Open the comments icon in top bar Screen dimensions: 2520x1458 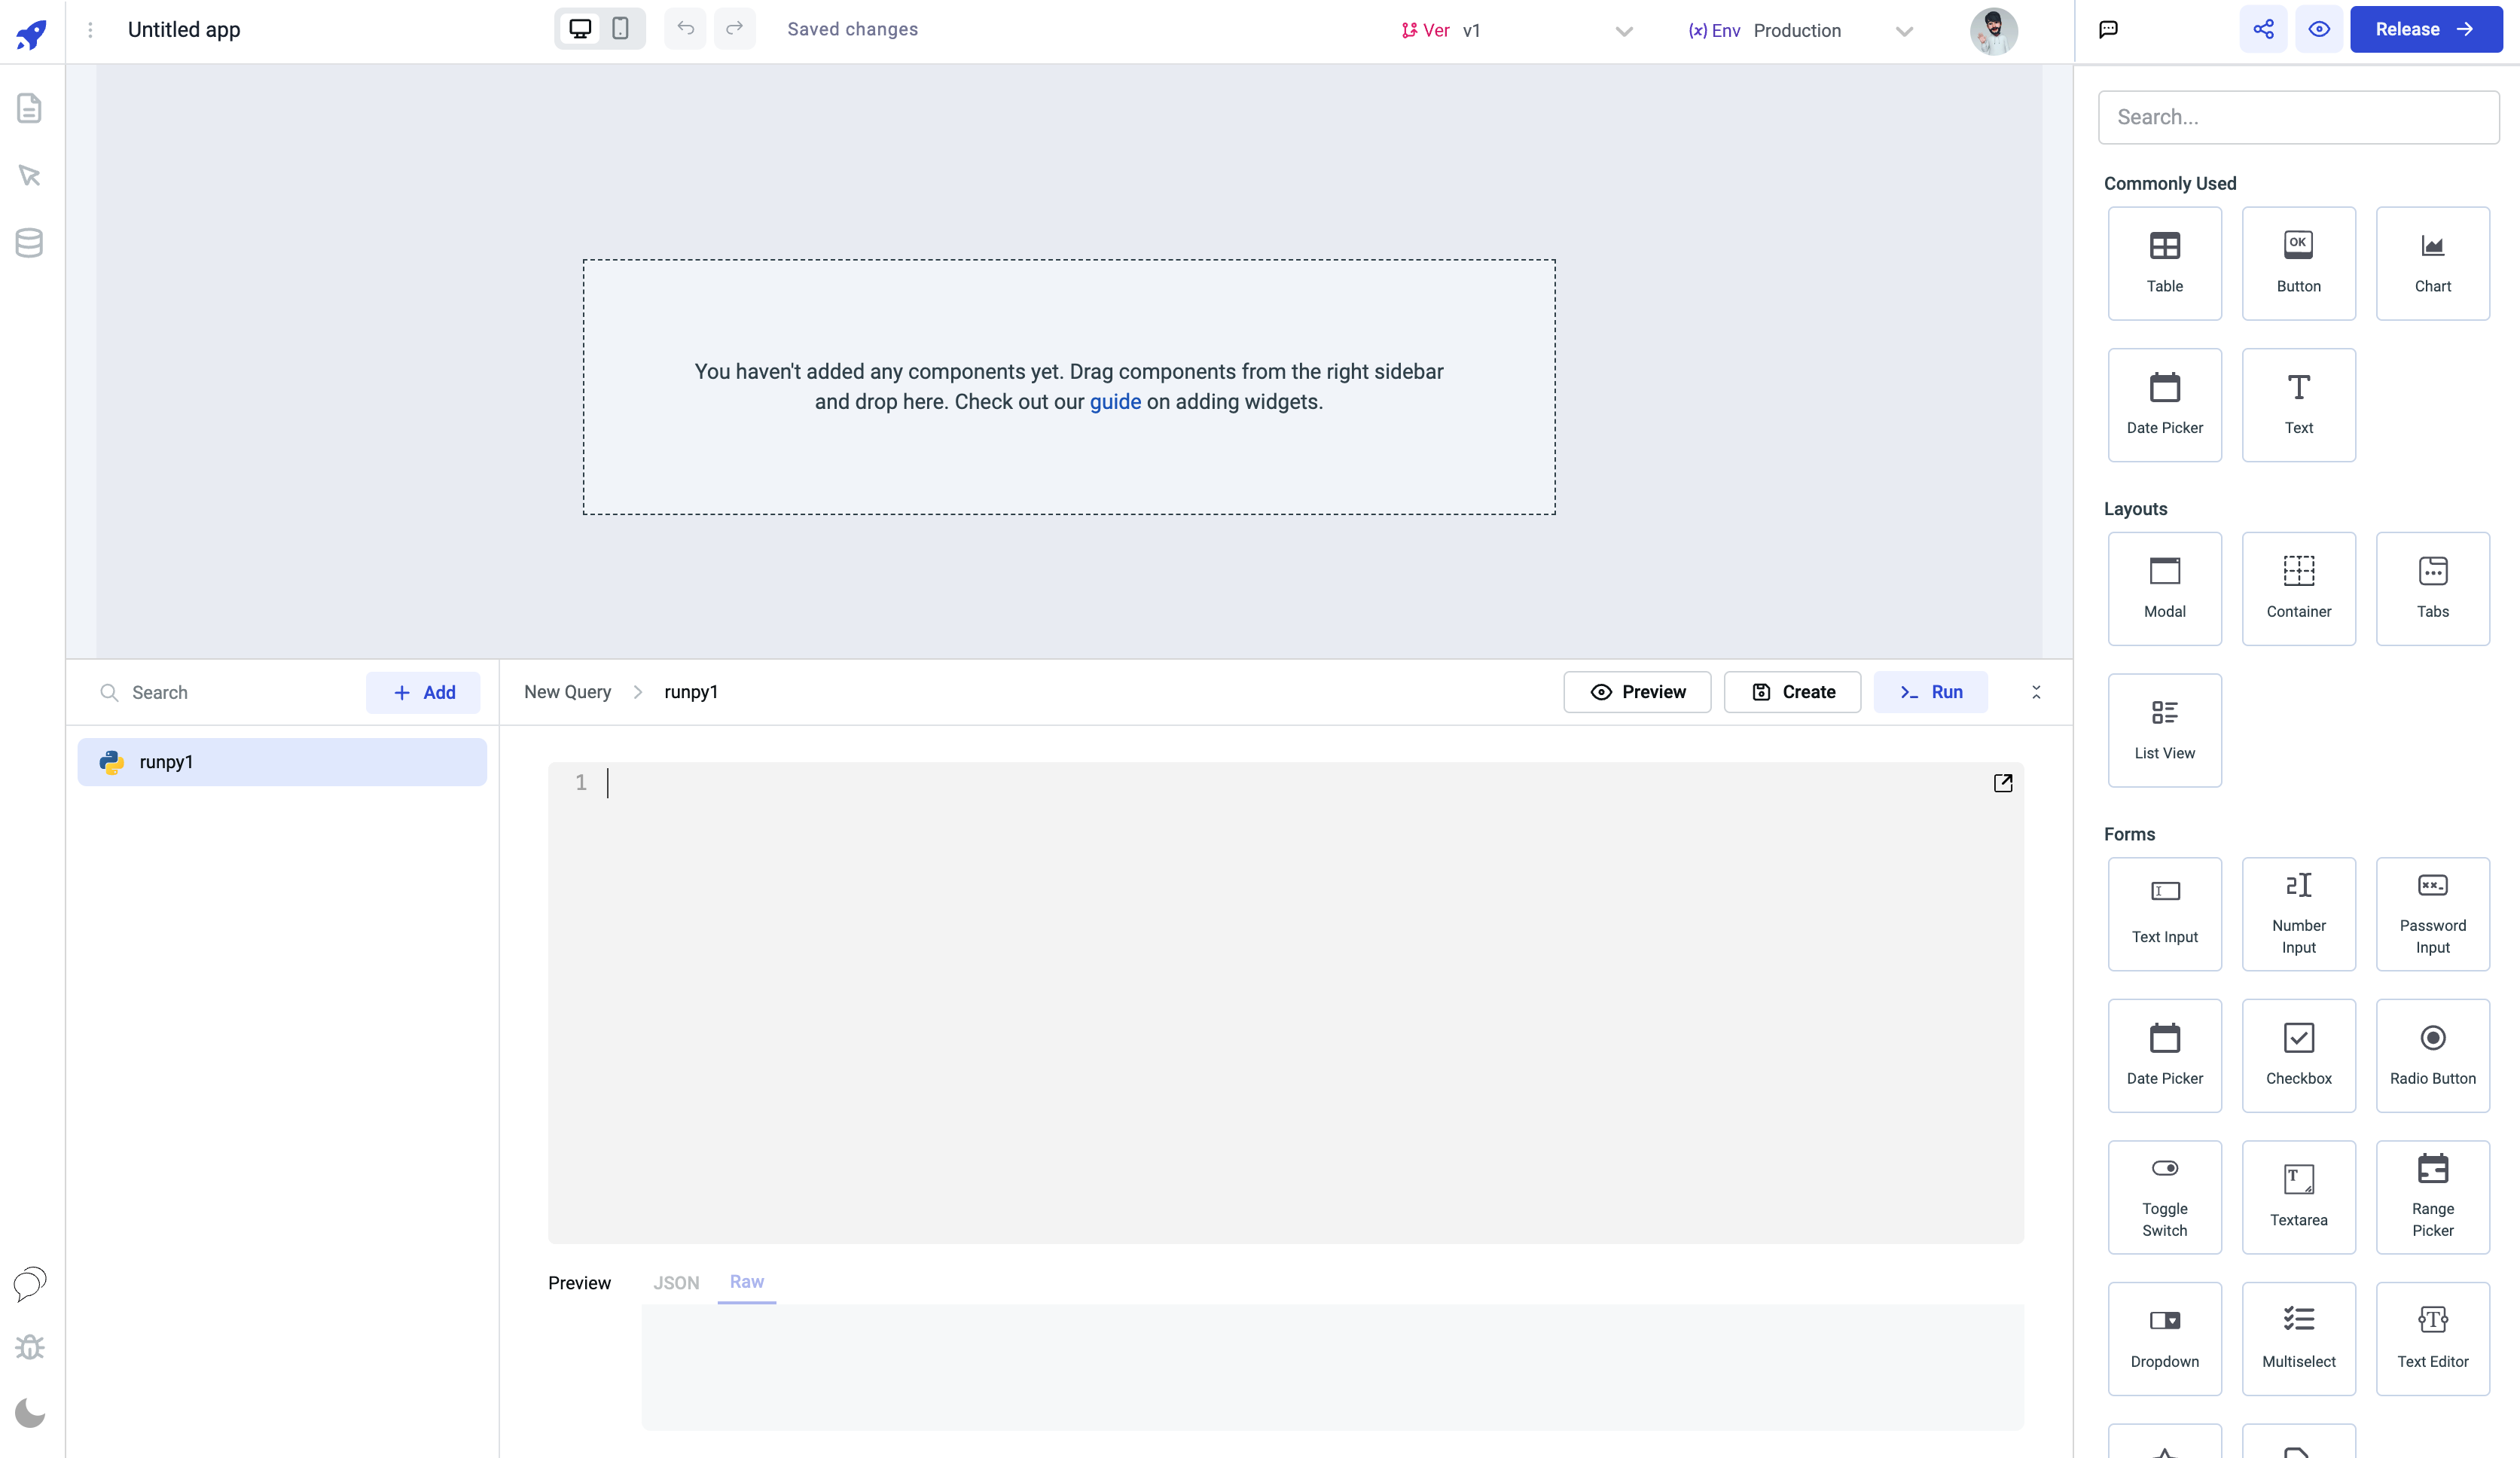click(x=2108, y=29)
